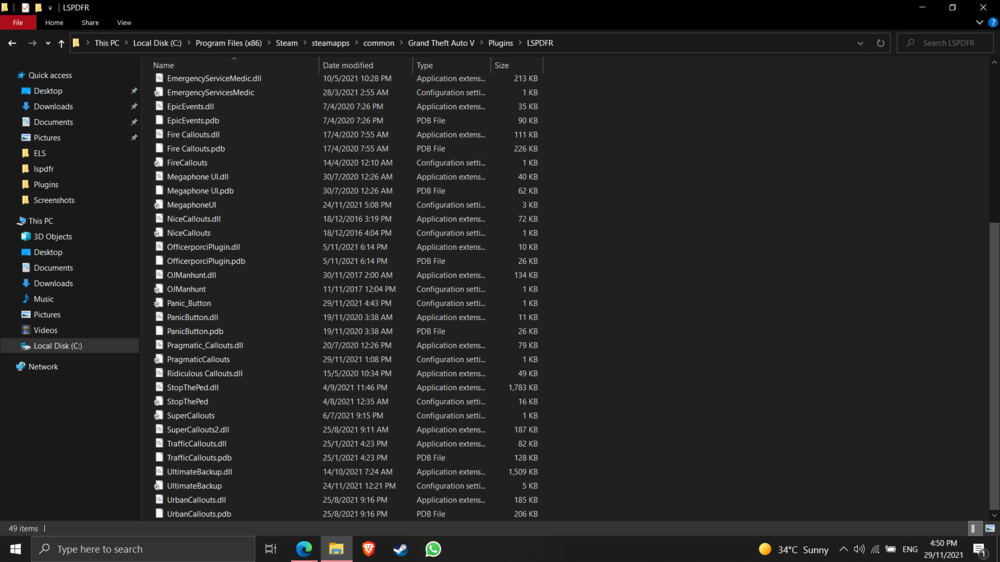1000x562 pixels.
Task: Open WhatsApp from the taskbar
Action: coord(433,549)
